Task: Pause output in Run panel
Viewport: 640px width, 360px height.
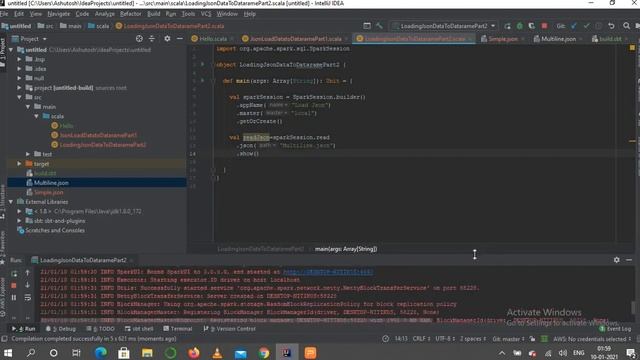Action: point(14,298)
